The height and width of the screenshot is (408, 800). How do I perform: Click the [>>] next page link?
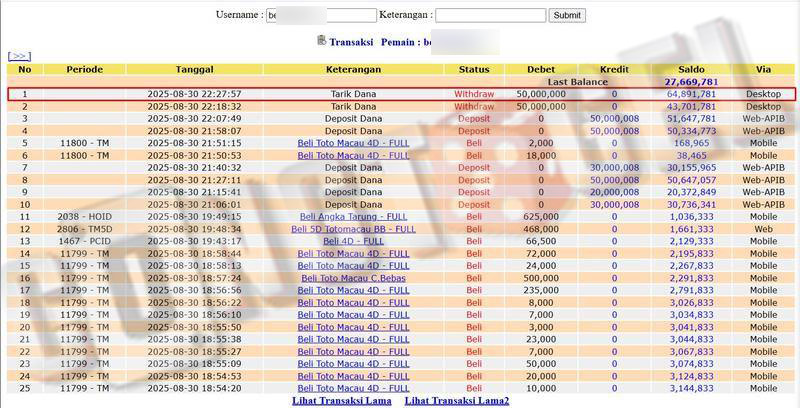tap(19, 57)
